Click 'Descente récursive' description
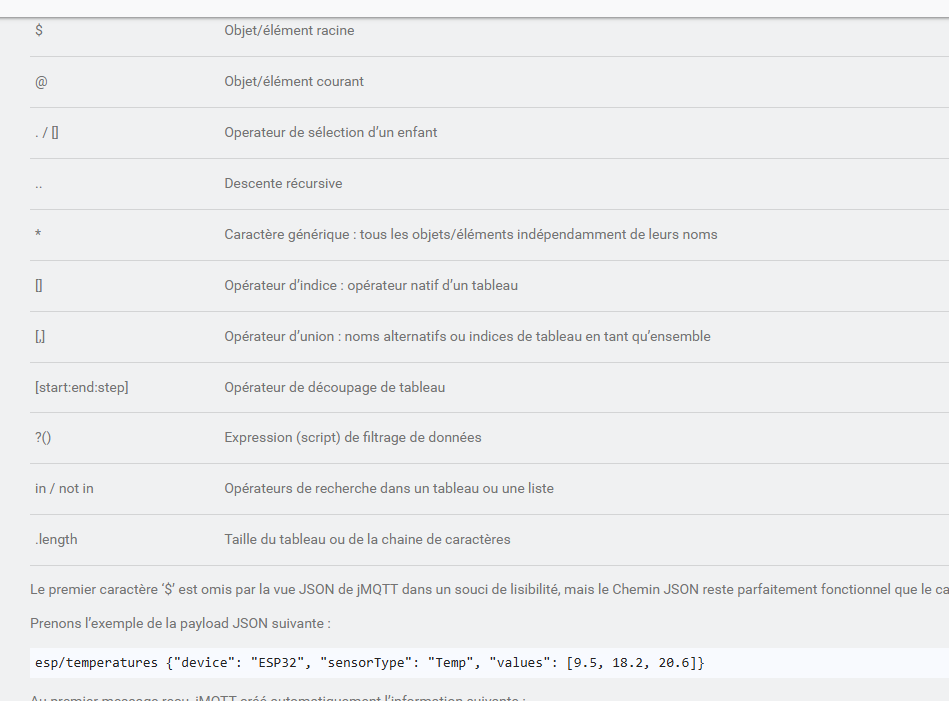The width and height of the screenshot is (949, 701). (283, 183)
